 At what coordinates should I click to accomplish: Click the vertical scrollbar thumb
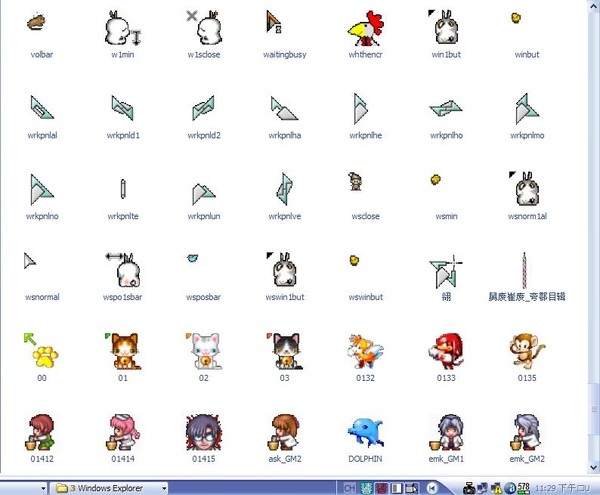tap(593, 408)
